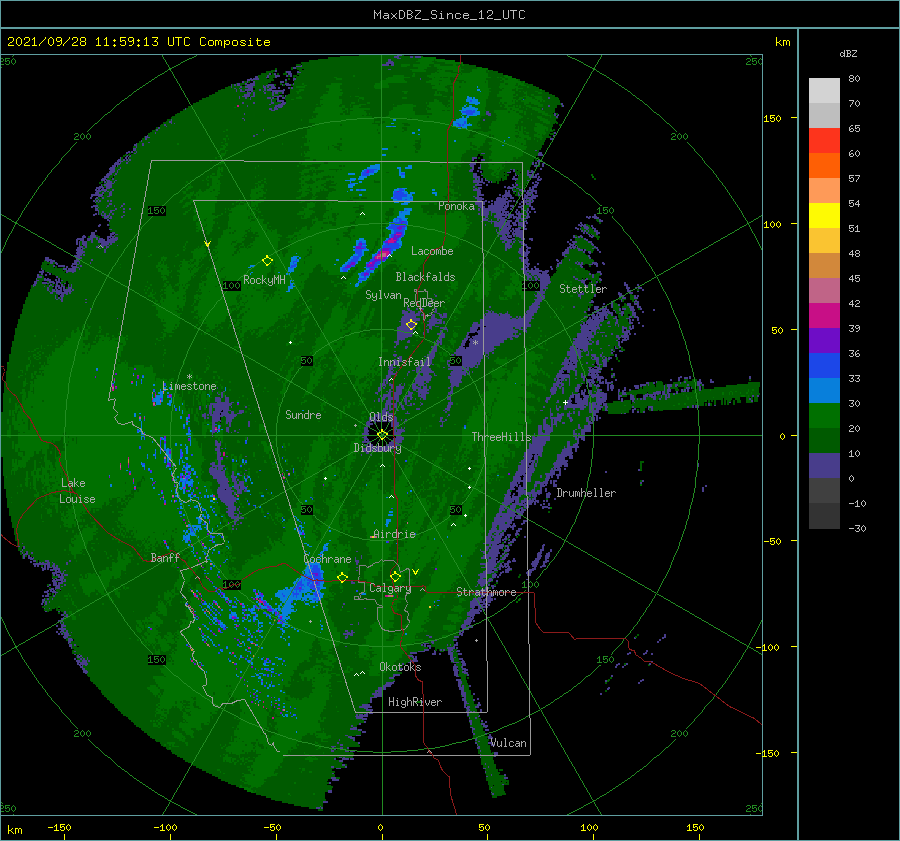Select the Strathmore town label
Viewport: 900px width, 841px height.
pos(487,592)
